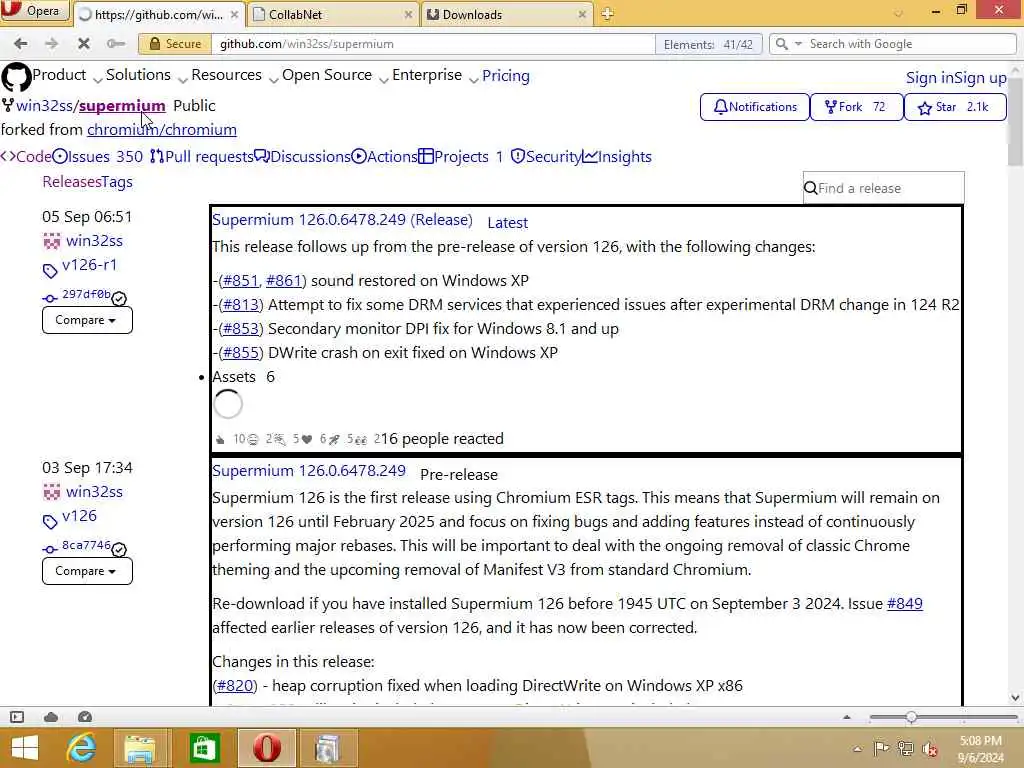This screenshot has width=1024, height=768.
Task: Stop loading the page
Action: [x=84, y=44]
